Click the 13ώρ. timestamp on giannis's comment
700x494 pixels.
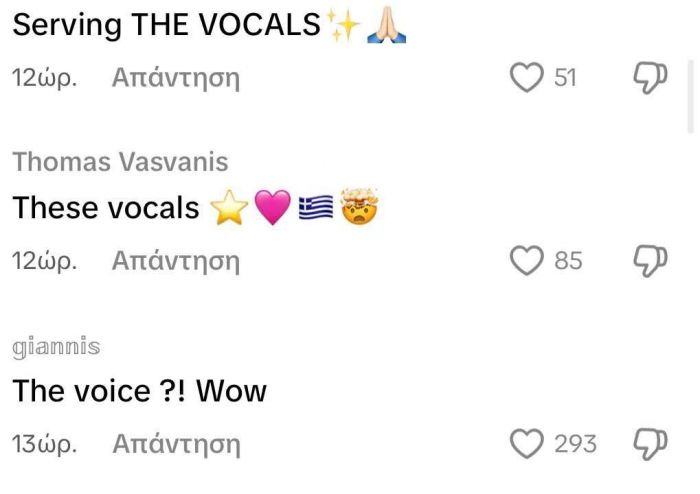(x=44, y=444)
